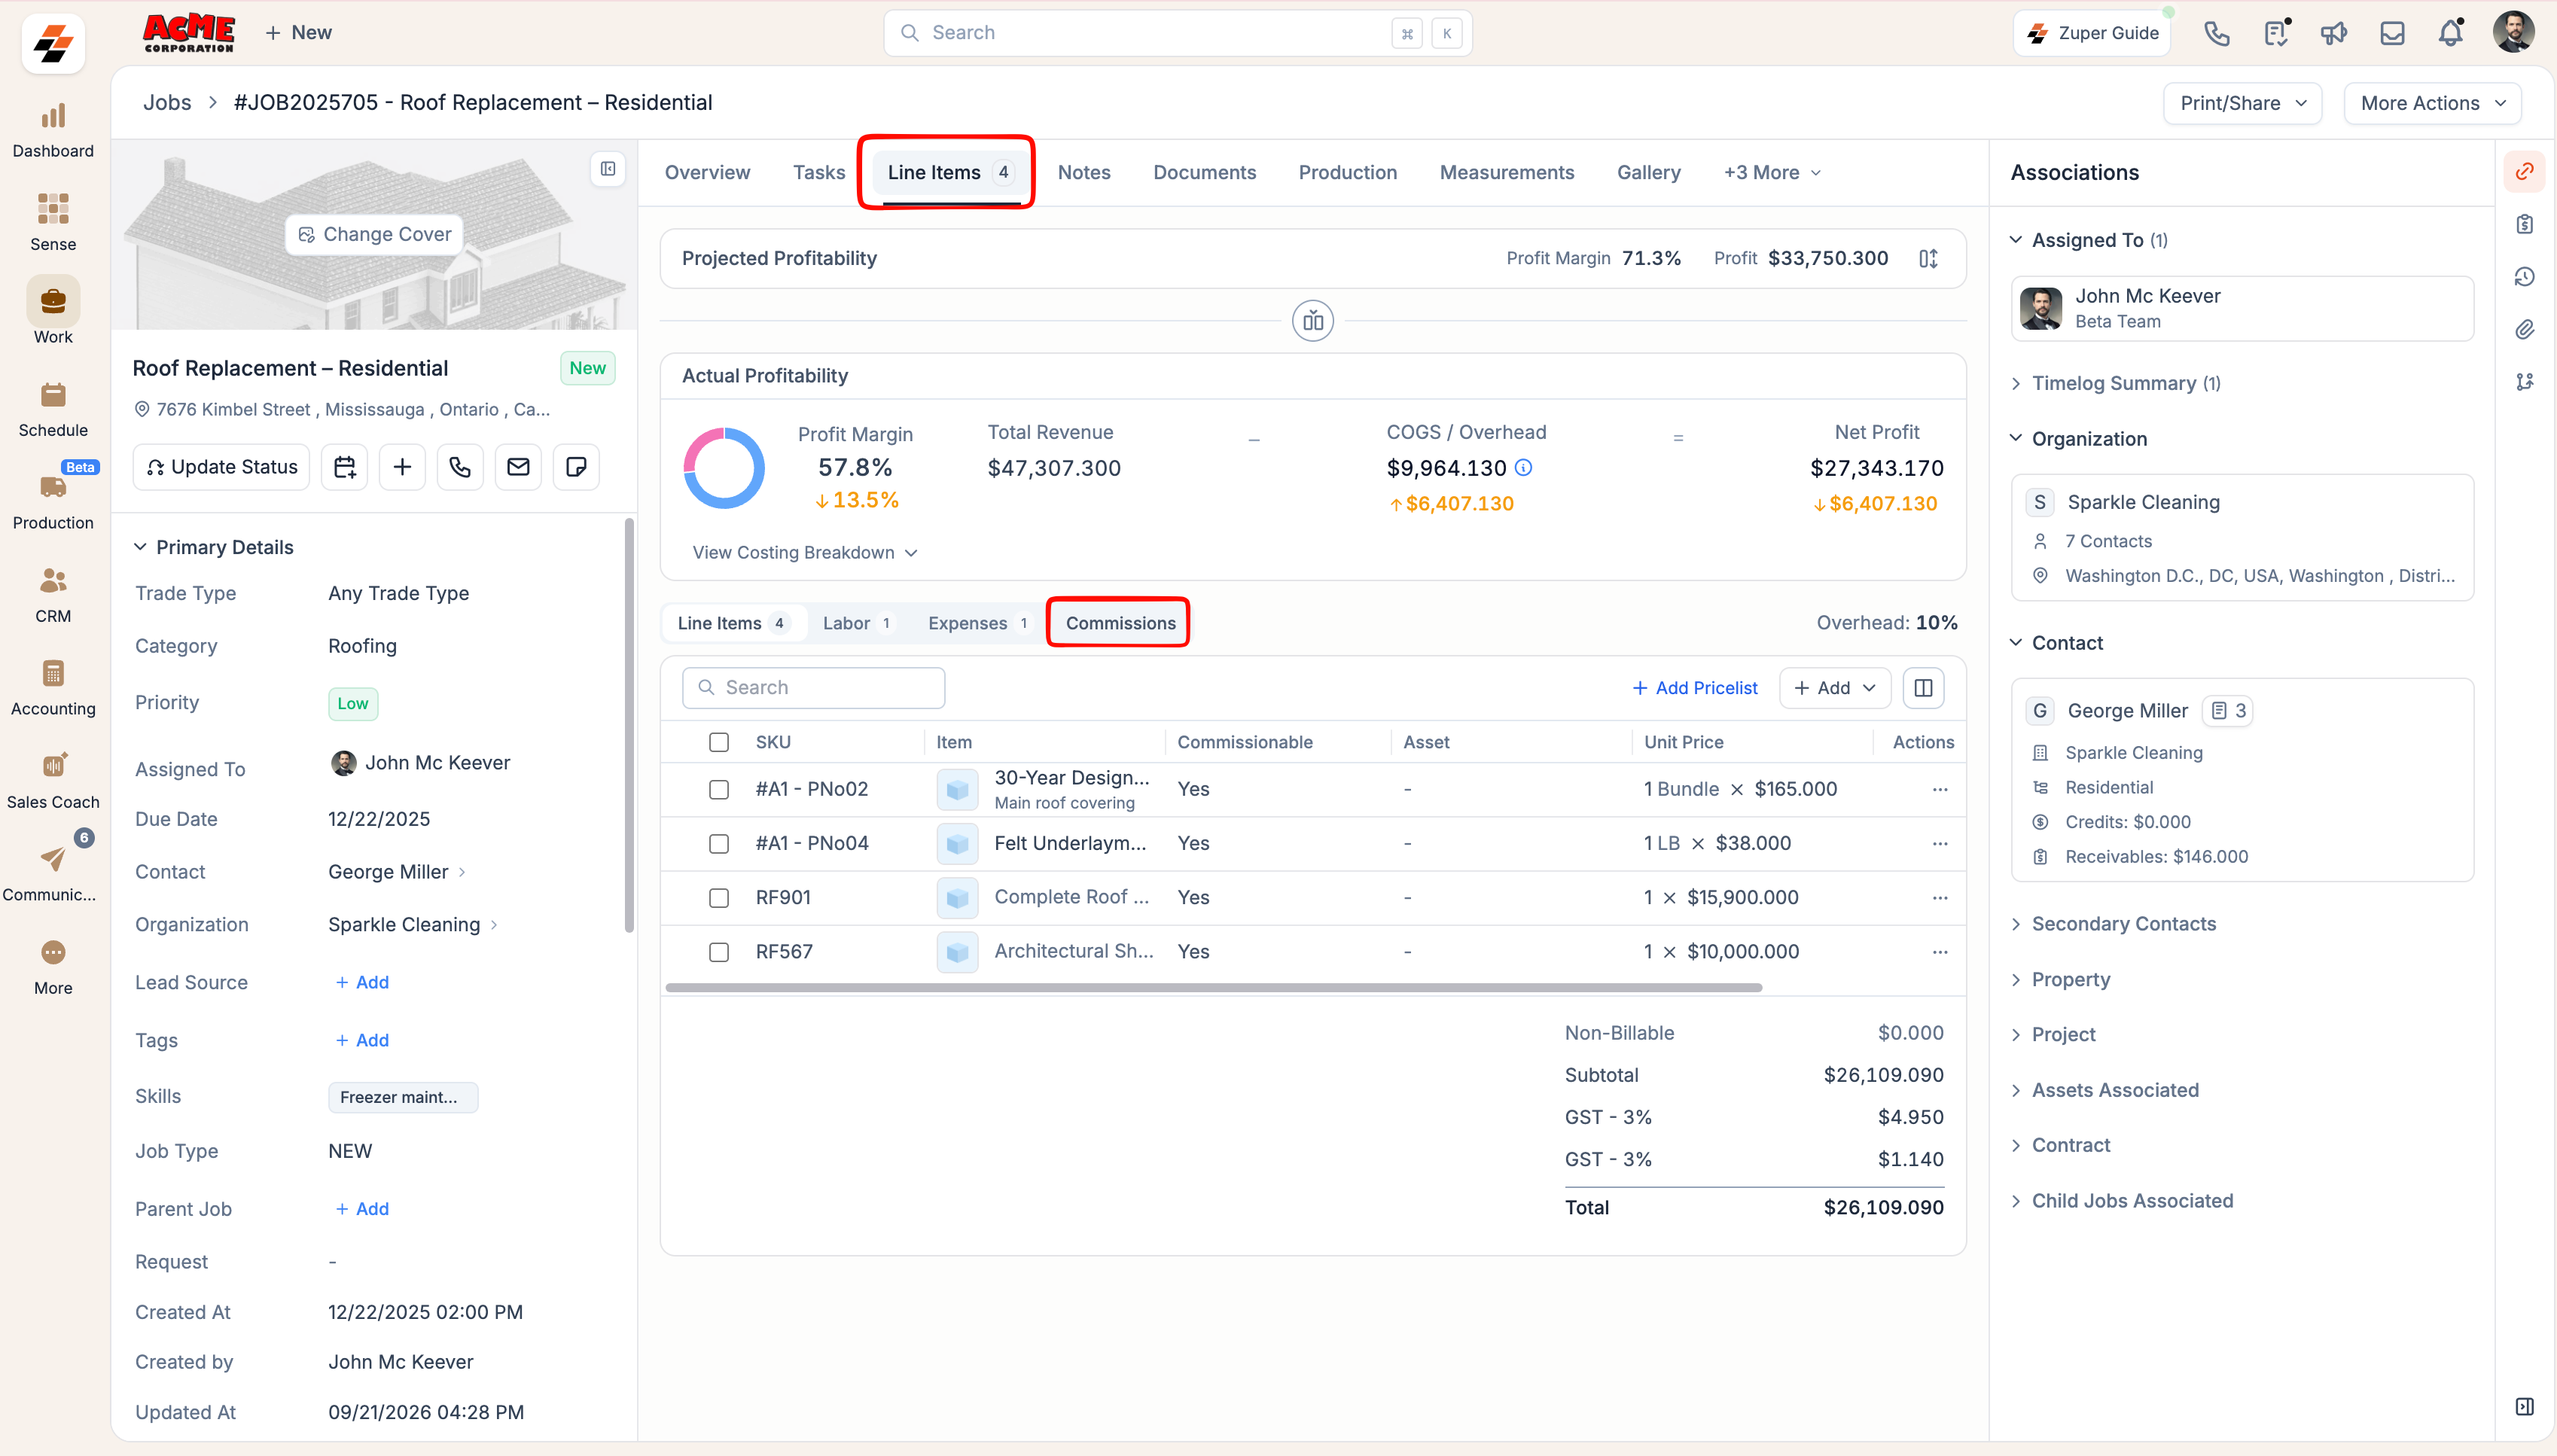
Task: Check the #A1 - PNo04 row checkbox
Action: [x=719, y=843]
